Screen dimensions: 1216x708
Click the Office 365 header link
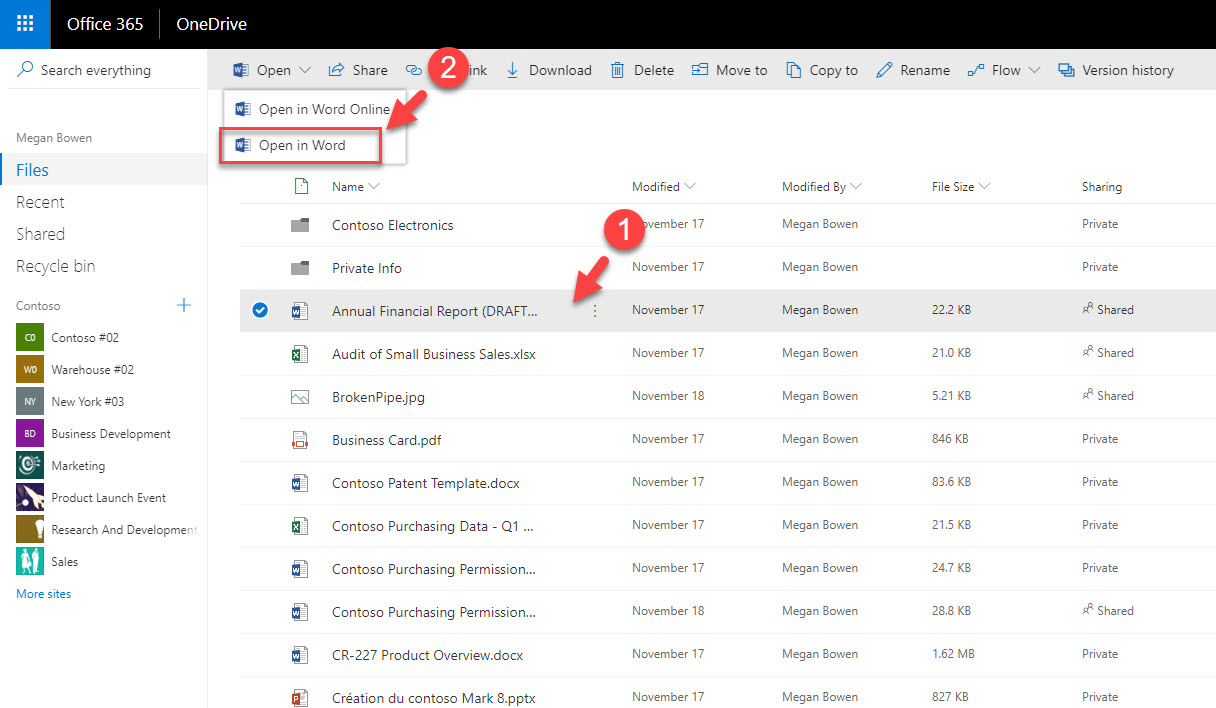pyautogui.click(x=105, y=24)
